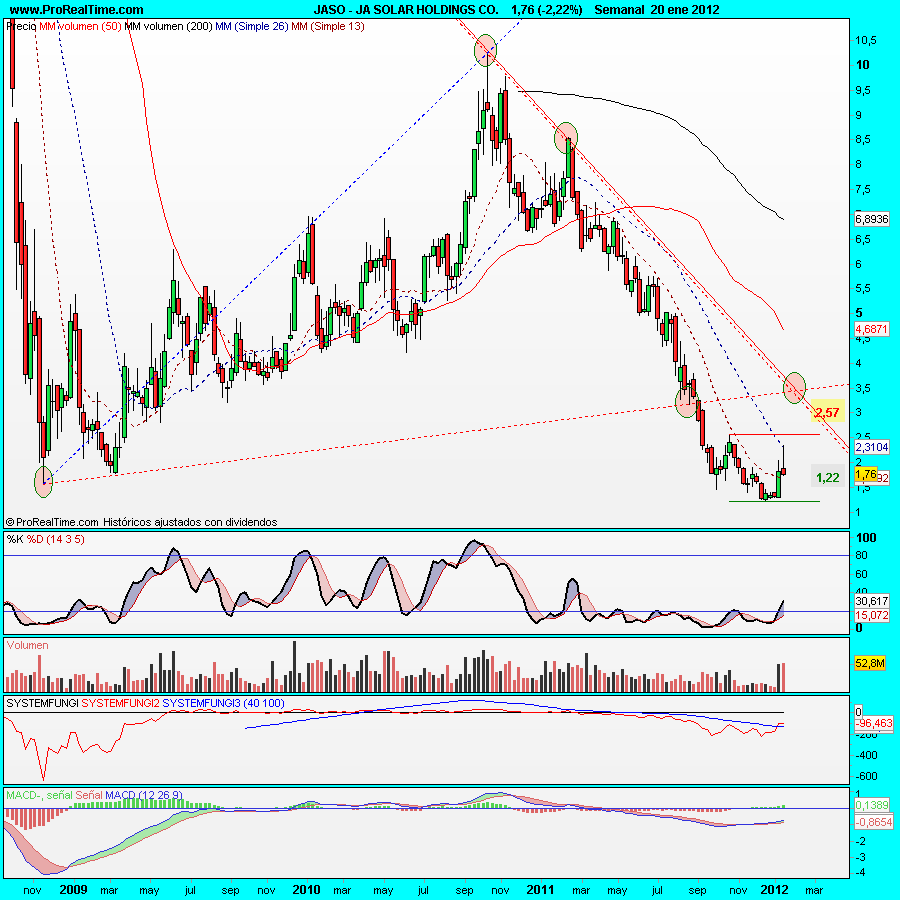Click the 5 level on price axis
This screenshot has height=900, width=900.
coord(859,313)
